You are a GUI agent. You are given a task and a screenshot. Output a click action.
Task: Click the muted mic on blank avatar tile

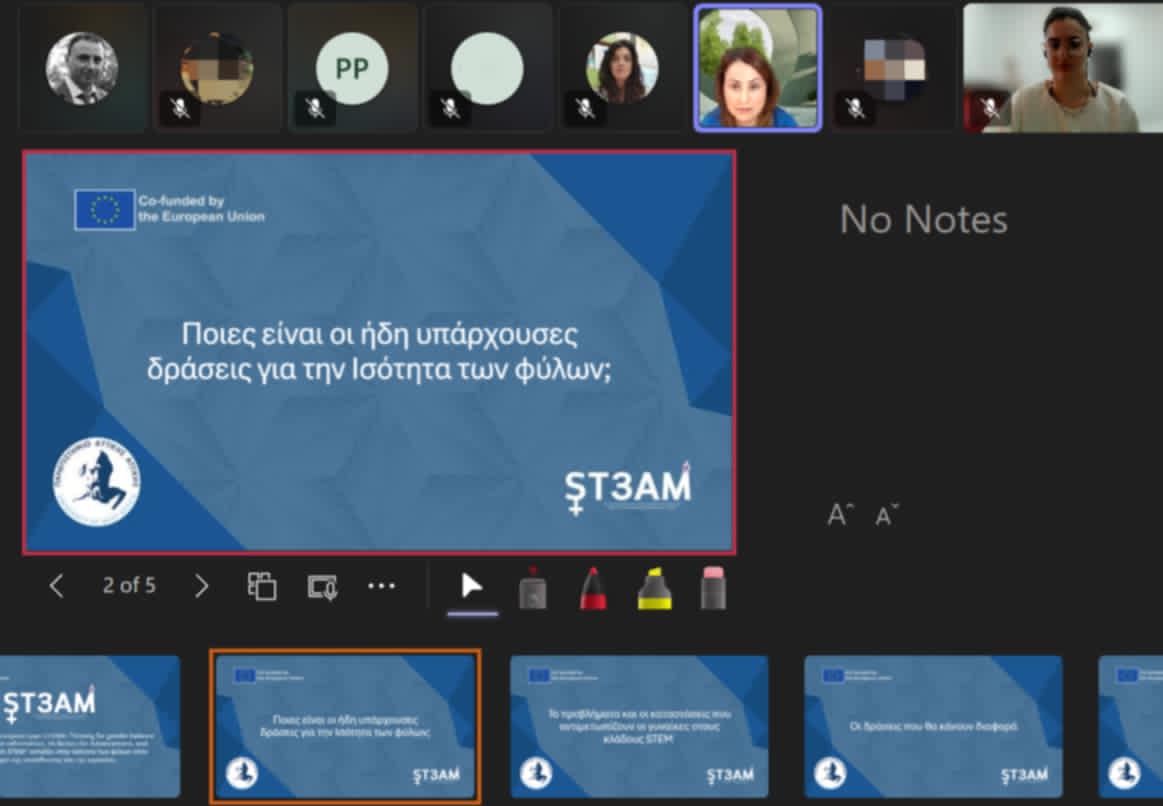click(x=449, y=109)
